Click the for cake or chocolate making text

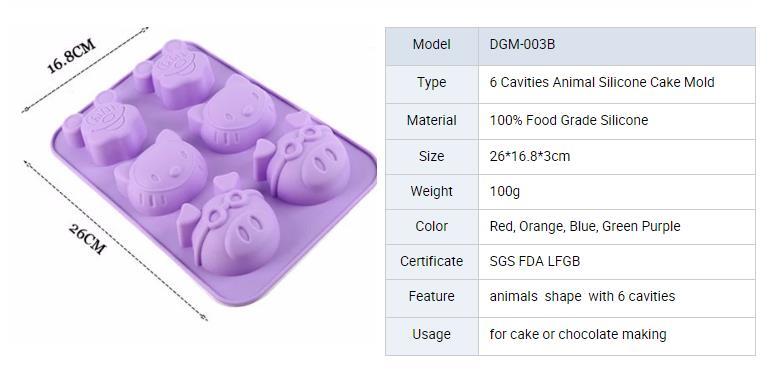click(578, 334)
